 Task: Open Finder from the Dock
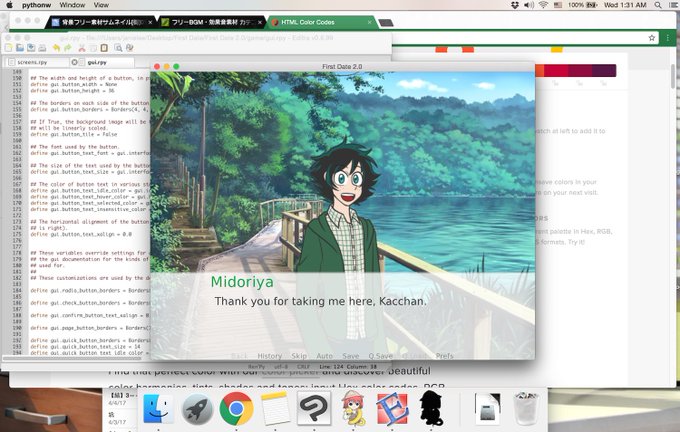(158, 409)
